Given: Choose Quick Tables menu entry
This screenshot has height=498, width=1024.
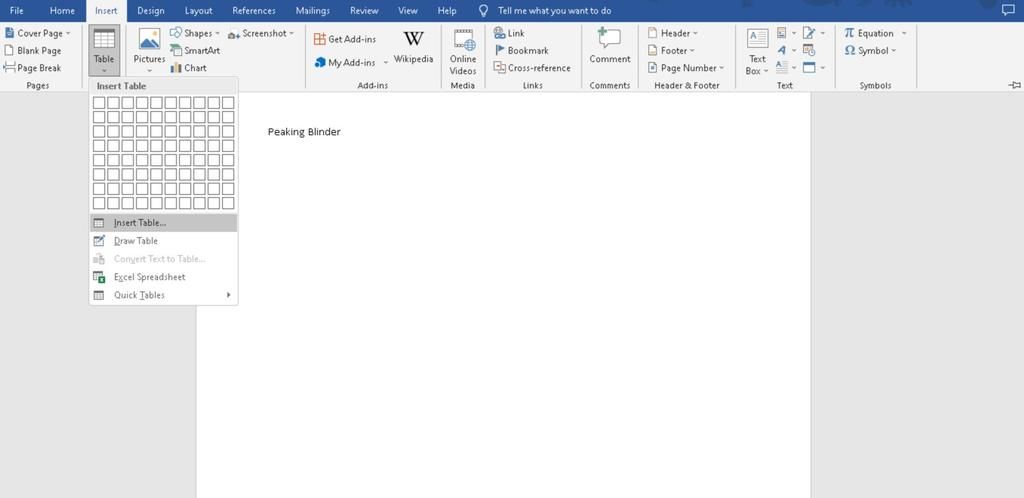Looking at the screenshot, I should coord(163,295).
